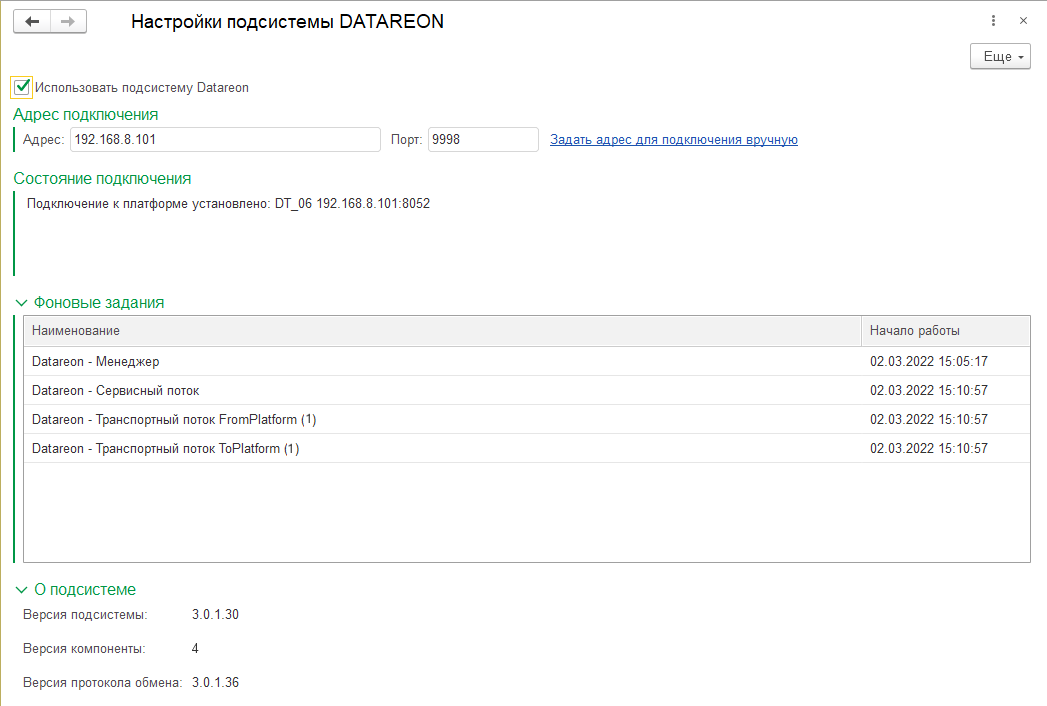
Task: Click the connection status text
Action: [228, 204]
